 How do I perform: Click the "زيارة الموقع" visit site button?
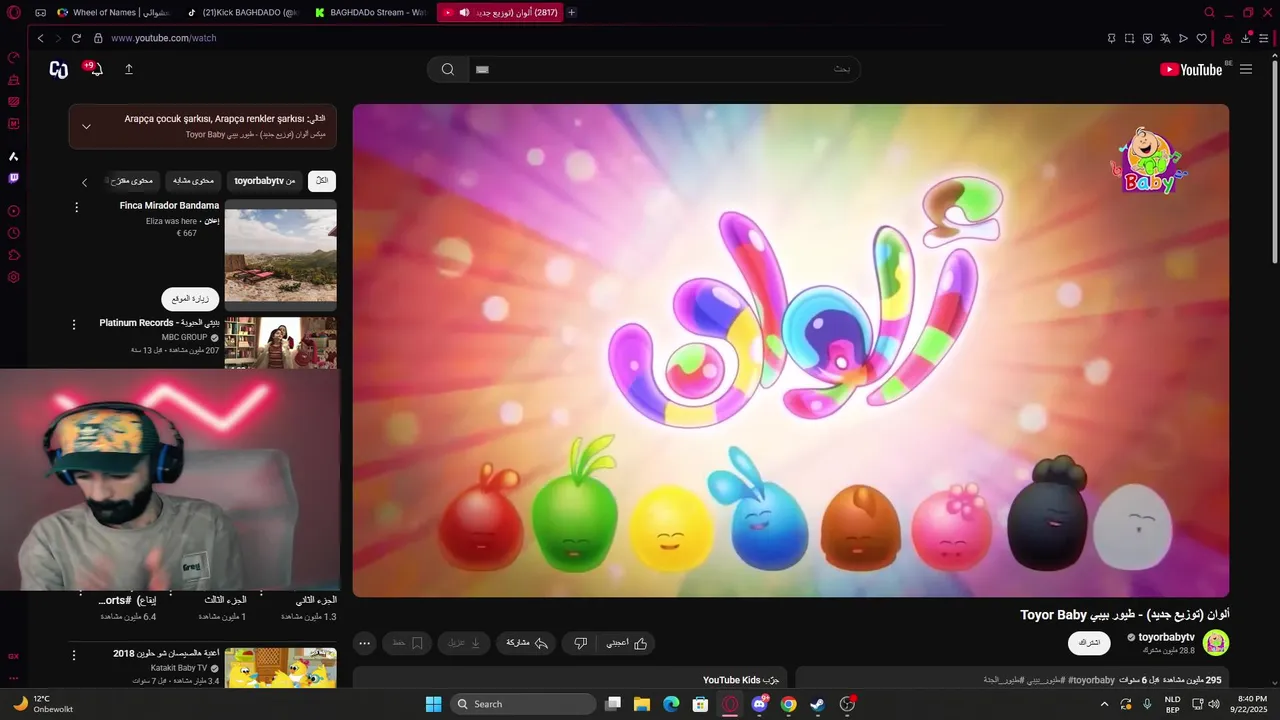[190, 299]
